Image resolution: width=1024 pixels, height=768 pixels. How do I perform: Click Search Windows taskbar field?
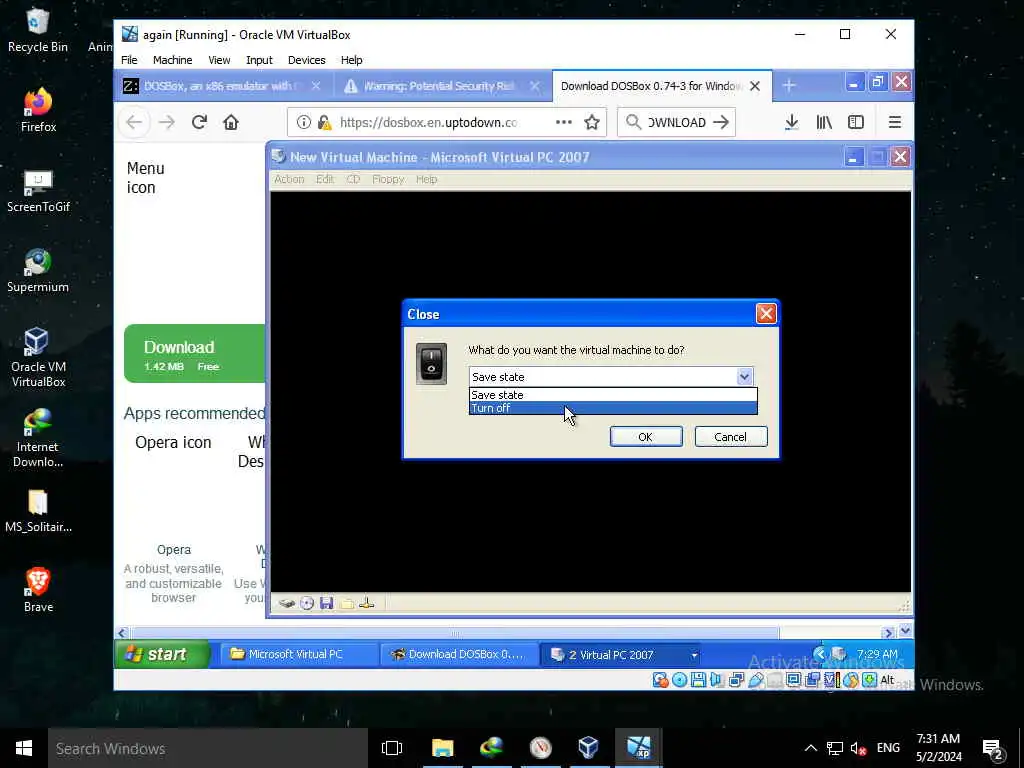208,748
